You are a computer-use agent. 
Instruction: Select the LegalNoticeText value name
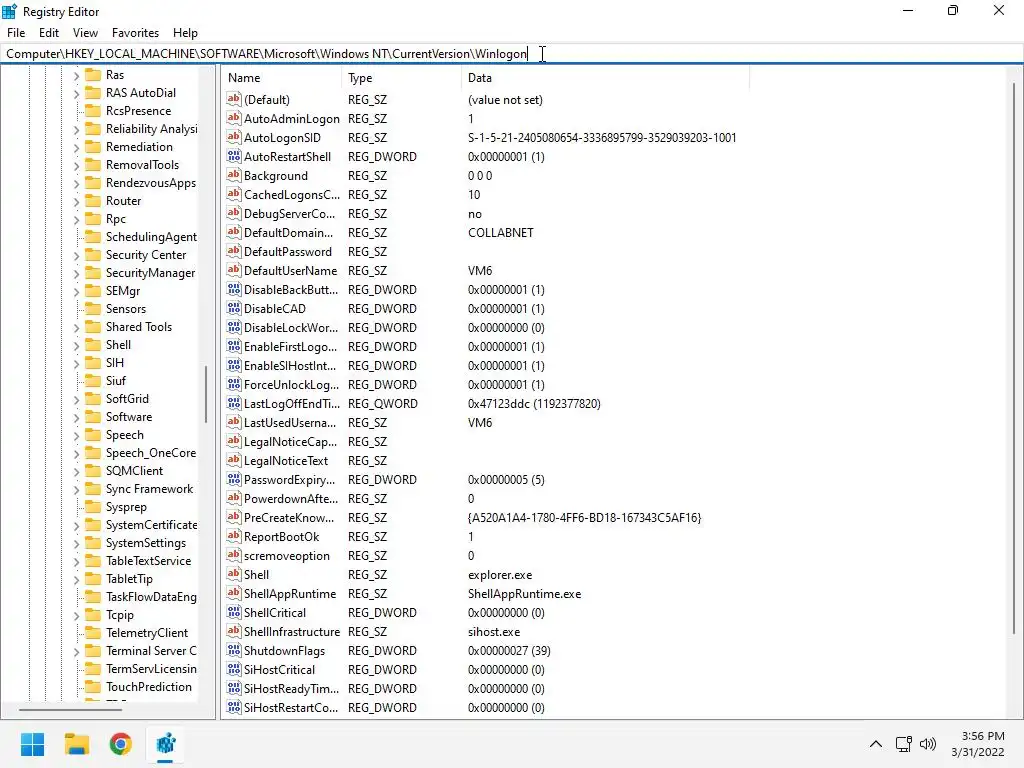pos(285,461)
